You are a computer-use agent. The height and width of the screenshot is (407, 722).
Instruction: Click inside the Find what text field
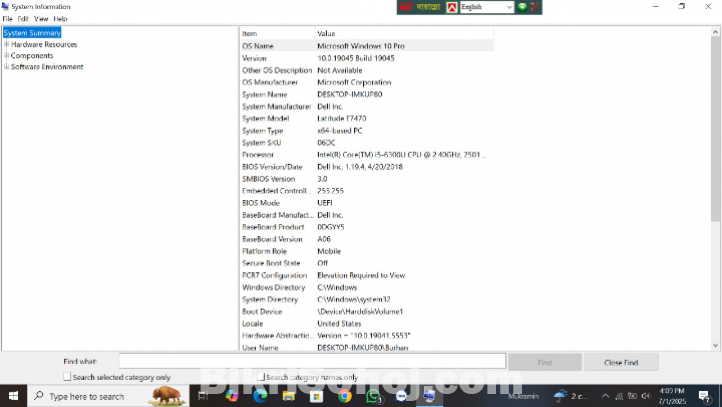(312, 361)
